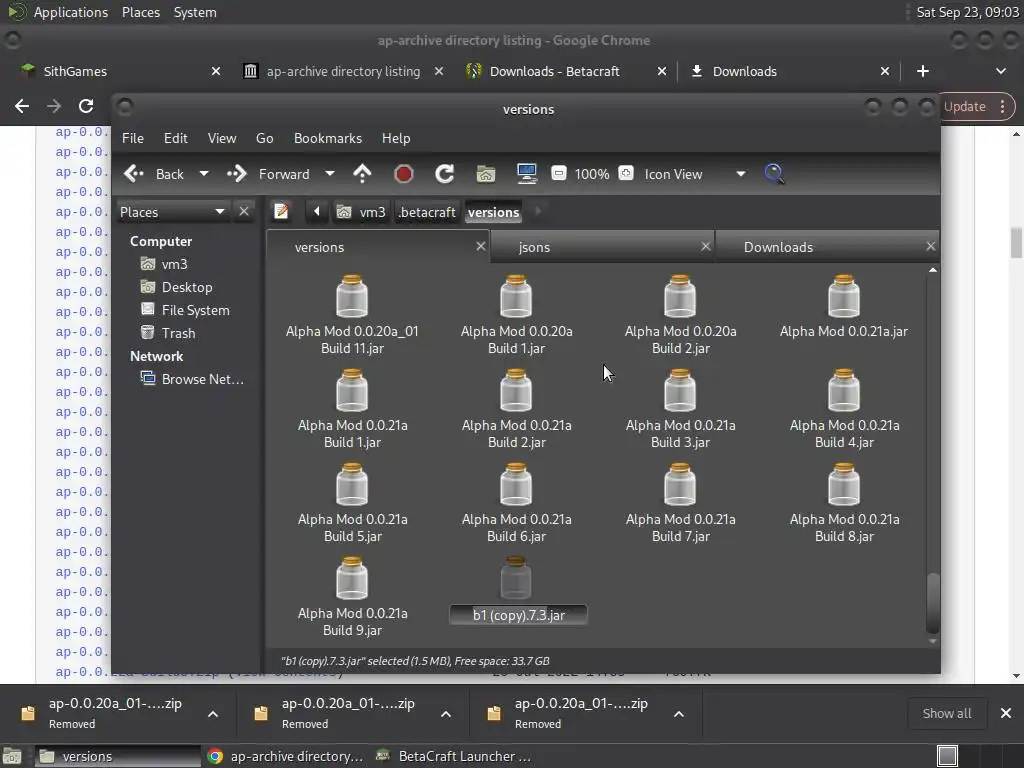Reload the versions folder view
Screen dimensions: 1024x768
(x=445, y=174)
